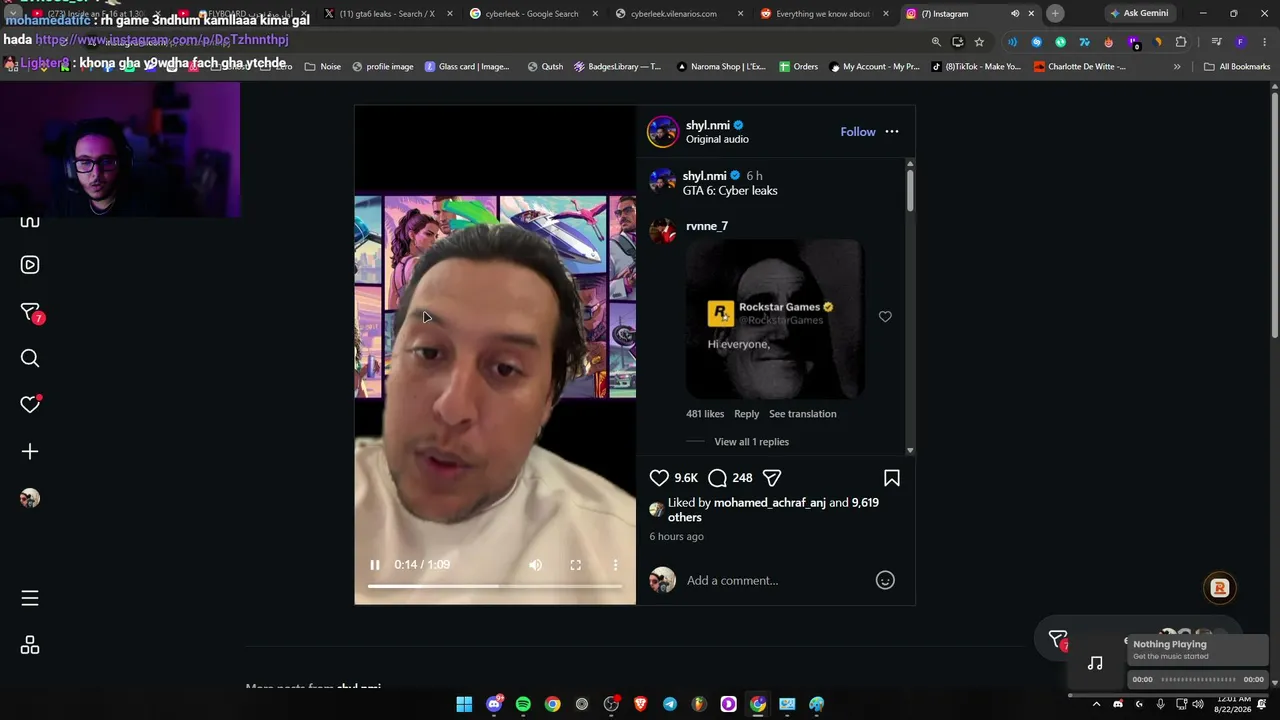Open the All Bookmarks folder
1280x720 pixels.
[x=1237, y=67]
